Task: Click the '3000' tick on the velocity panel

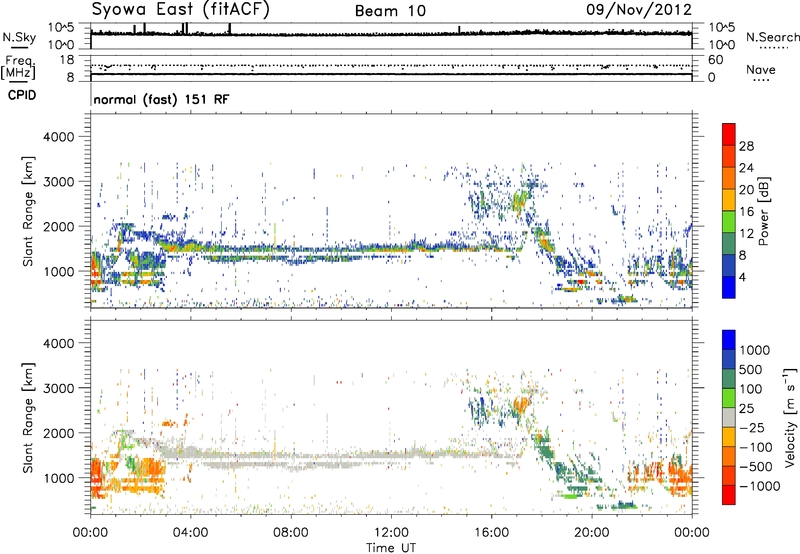Action: tap(58, 388)
